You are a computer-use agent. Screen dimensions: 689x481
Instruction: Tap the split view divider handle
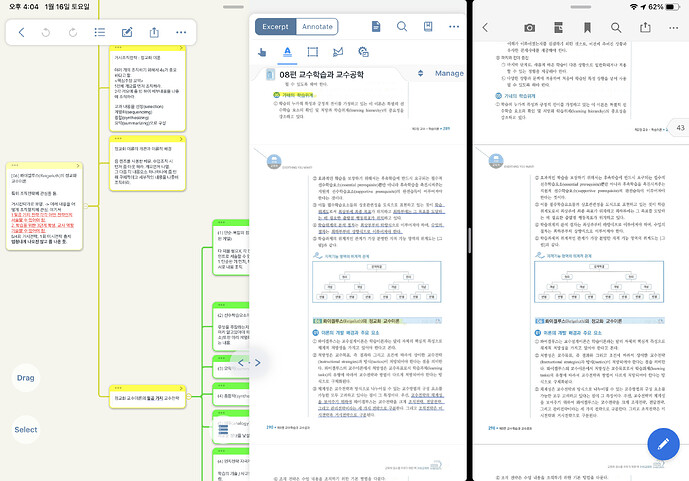[470, 240]
